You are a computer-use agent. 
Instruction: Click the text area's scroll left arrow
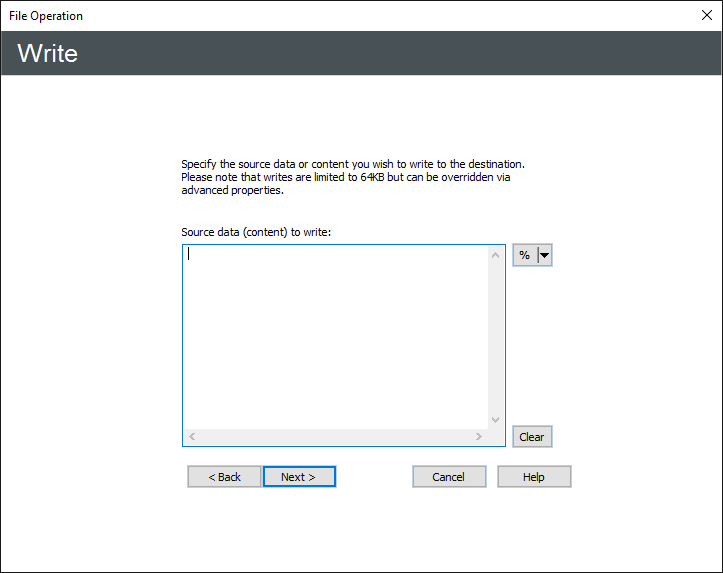192,437
